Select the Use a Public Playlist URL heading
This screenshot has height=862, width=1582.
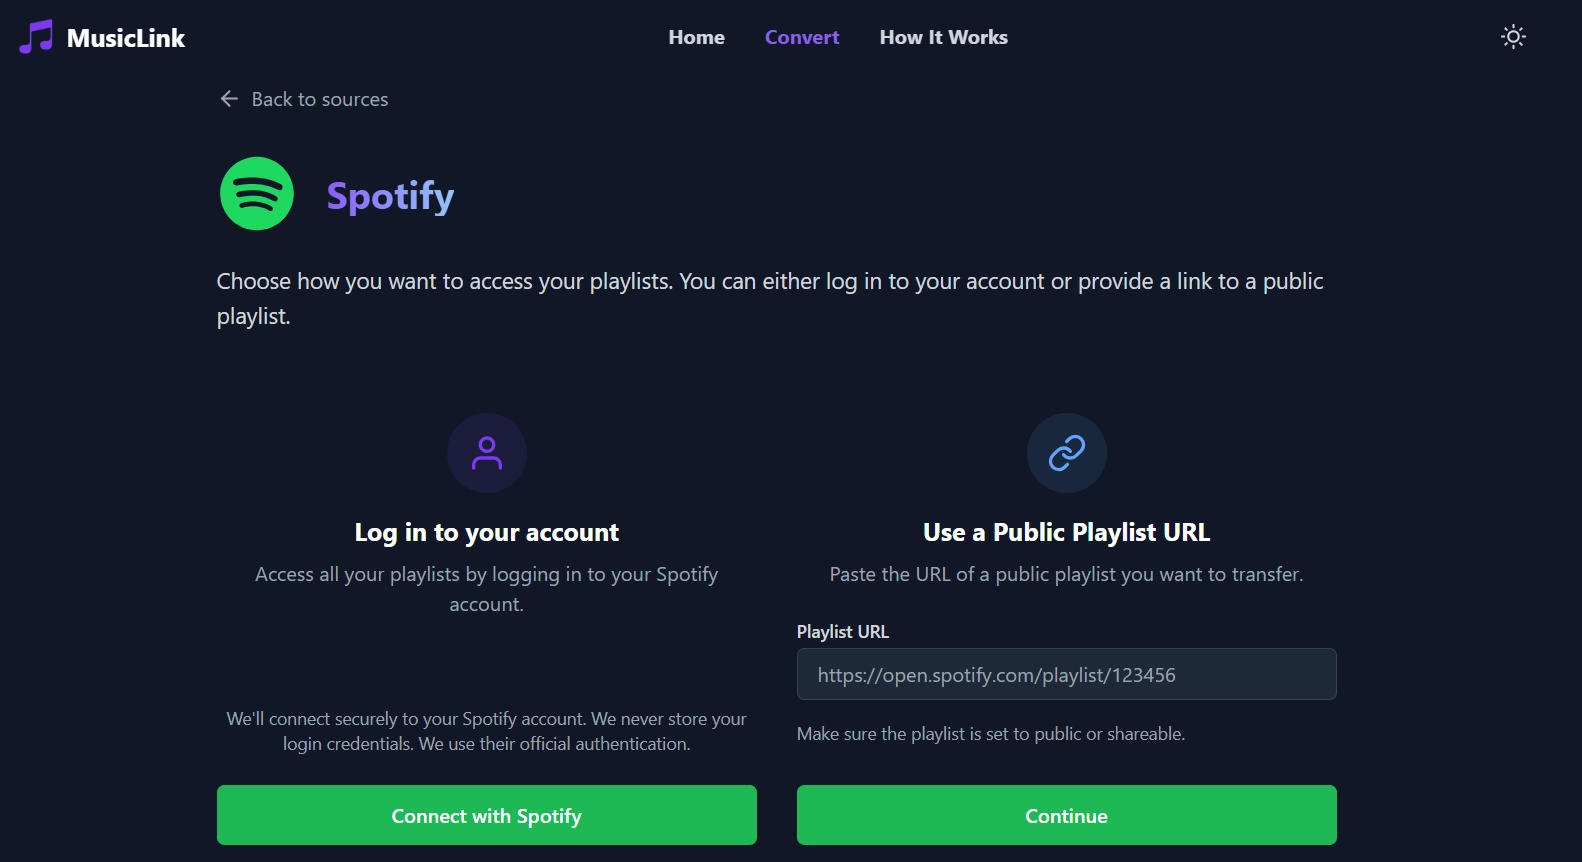point(1066,532)
